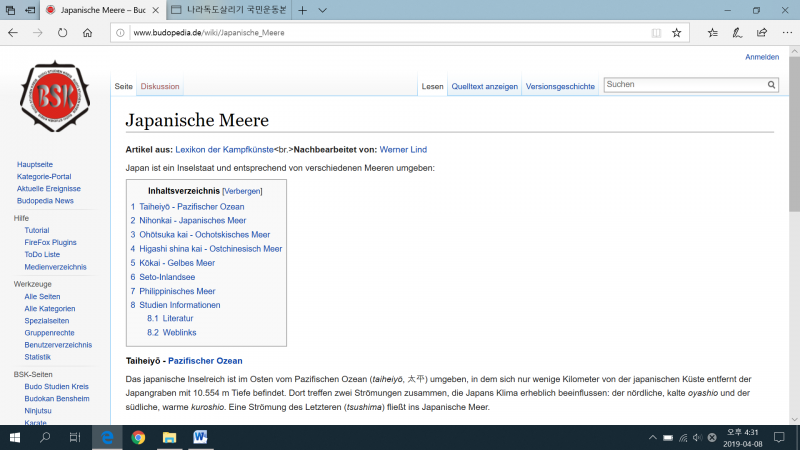Viewport: 800px width, 450px height.
Task: Open the favorites hub icon
Action: click(x=712, y=32)
